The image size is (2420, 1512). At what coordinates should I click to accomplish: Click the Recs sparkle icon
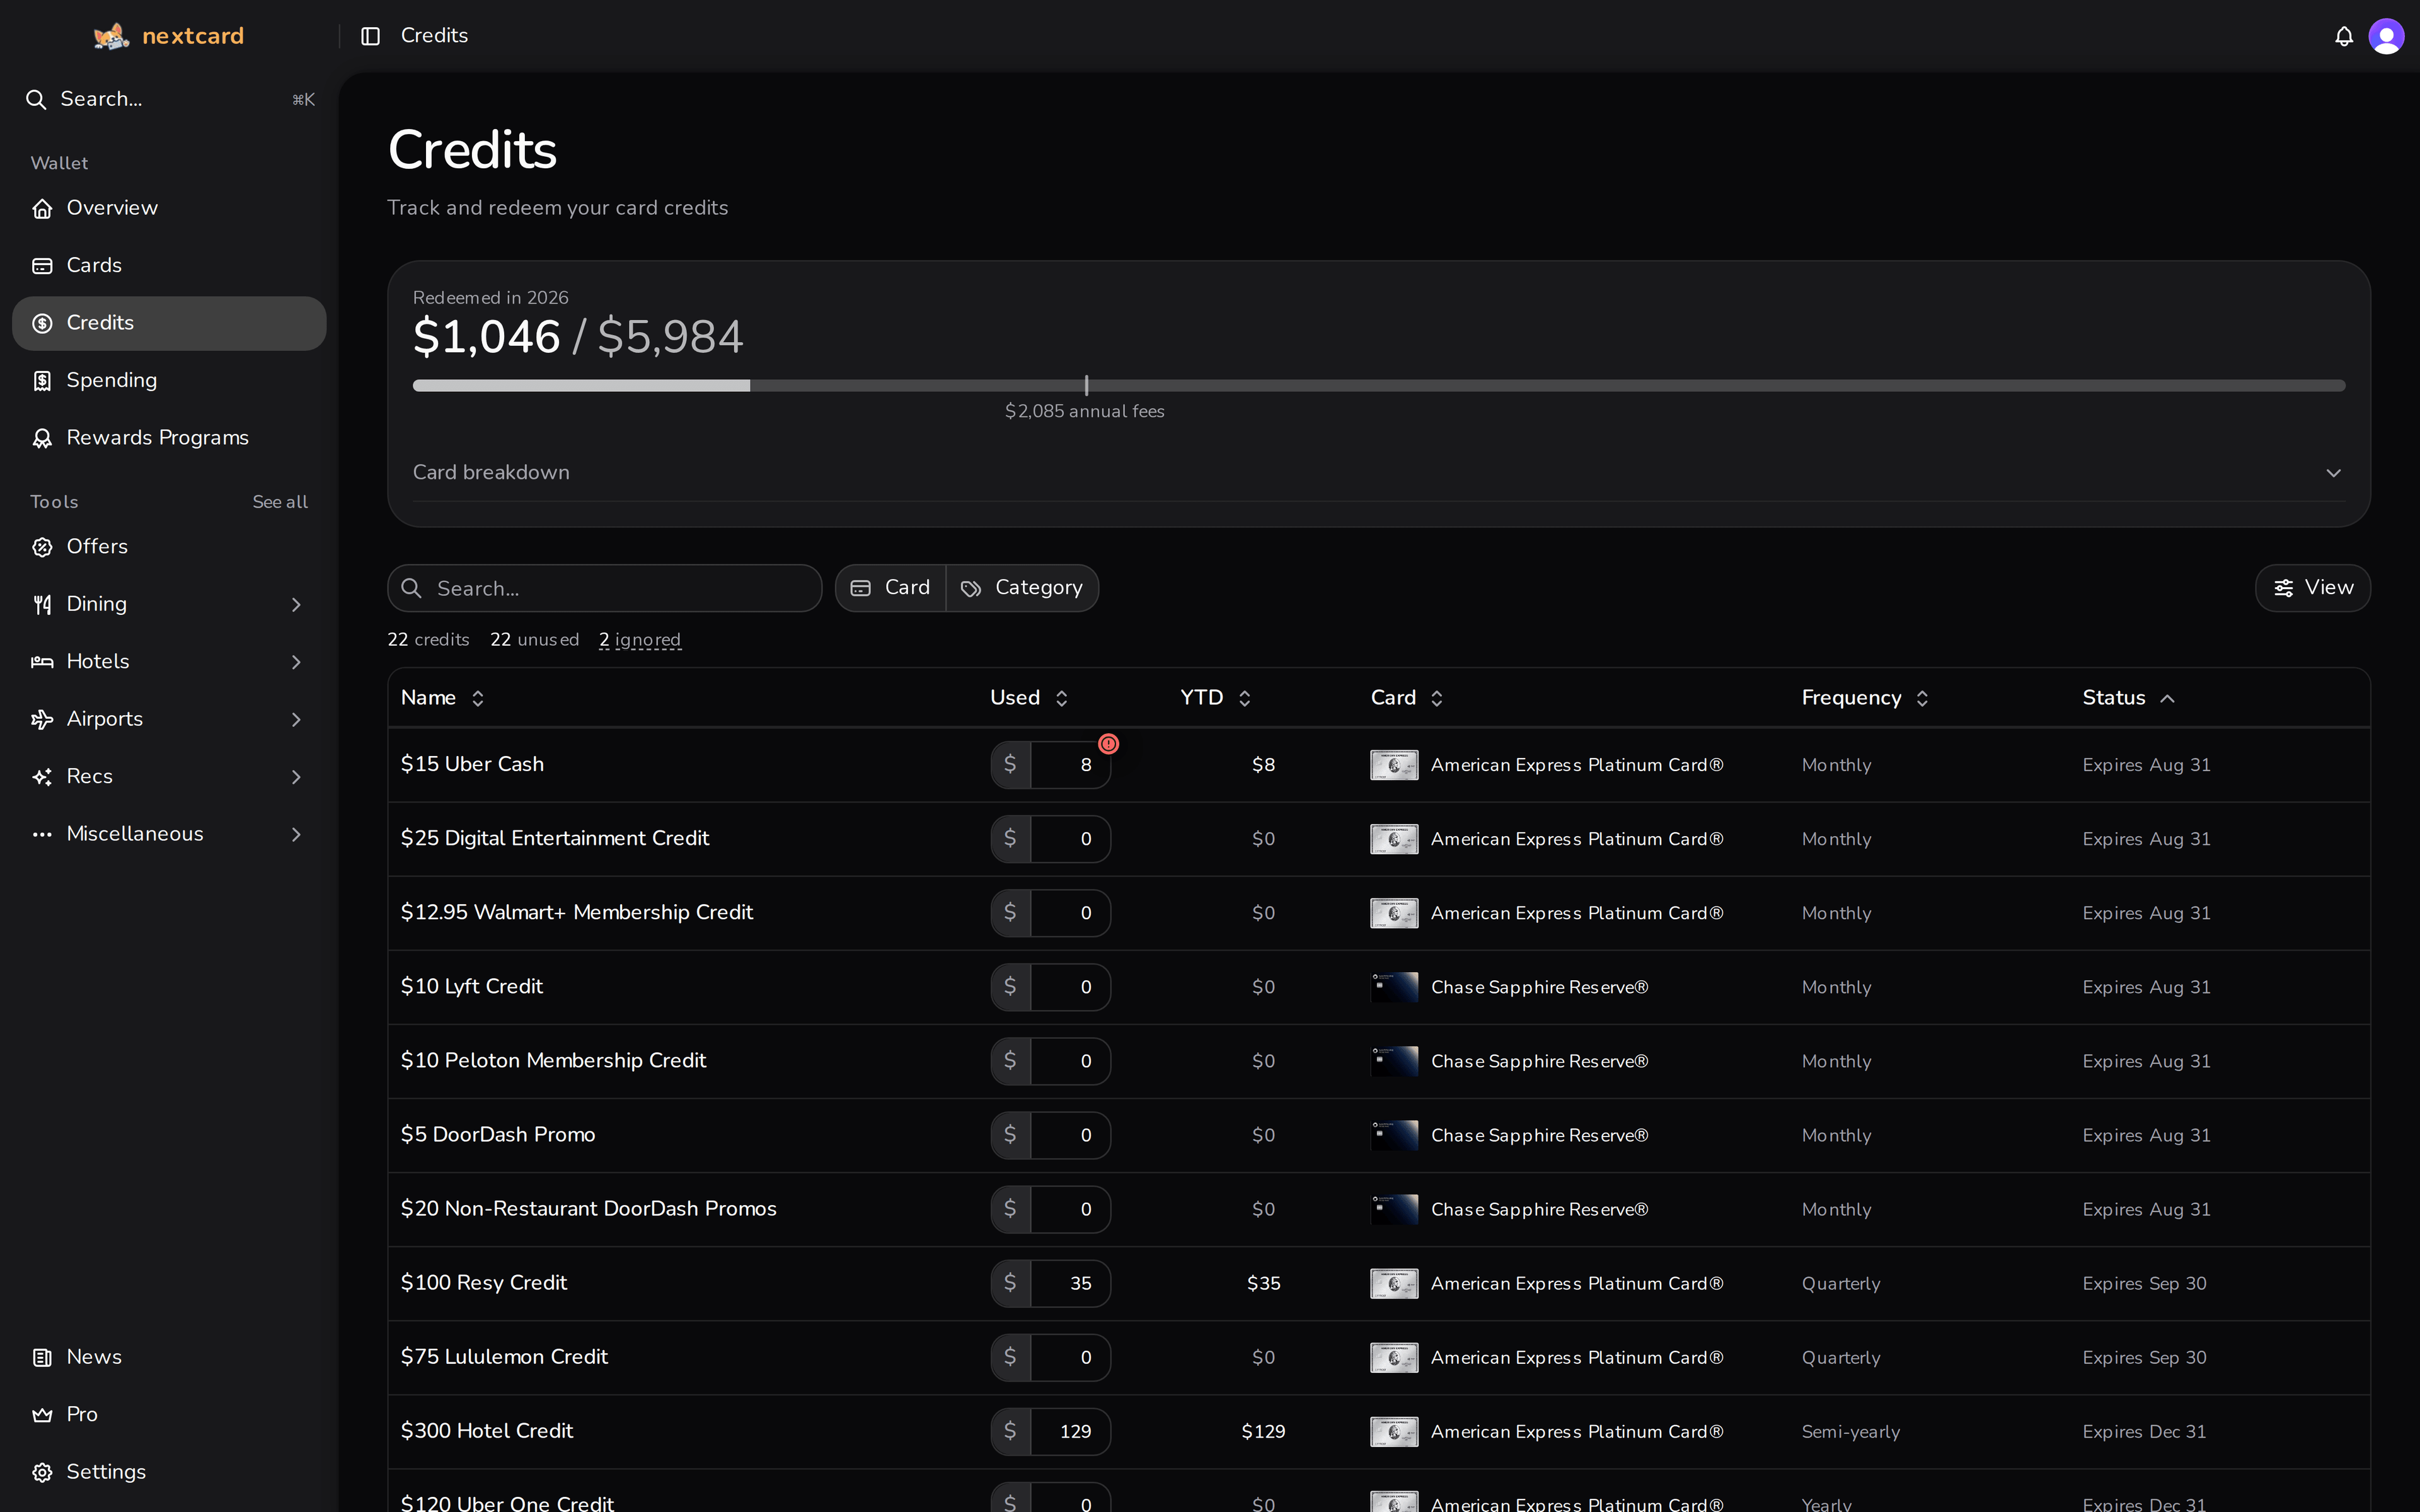click(x=42, y=777)
